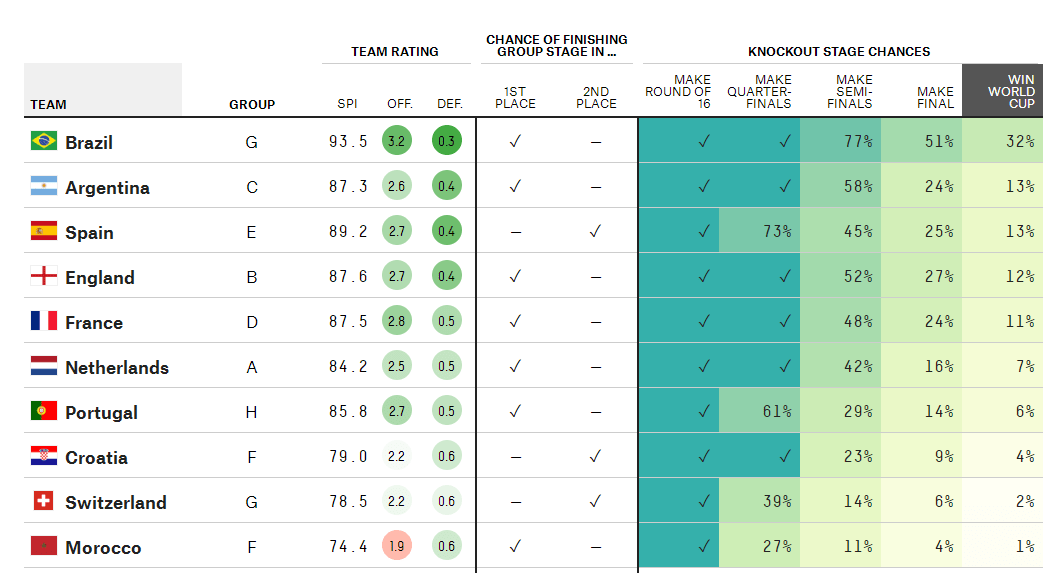Click the Brazil flag icon

(x=44, y=141)
